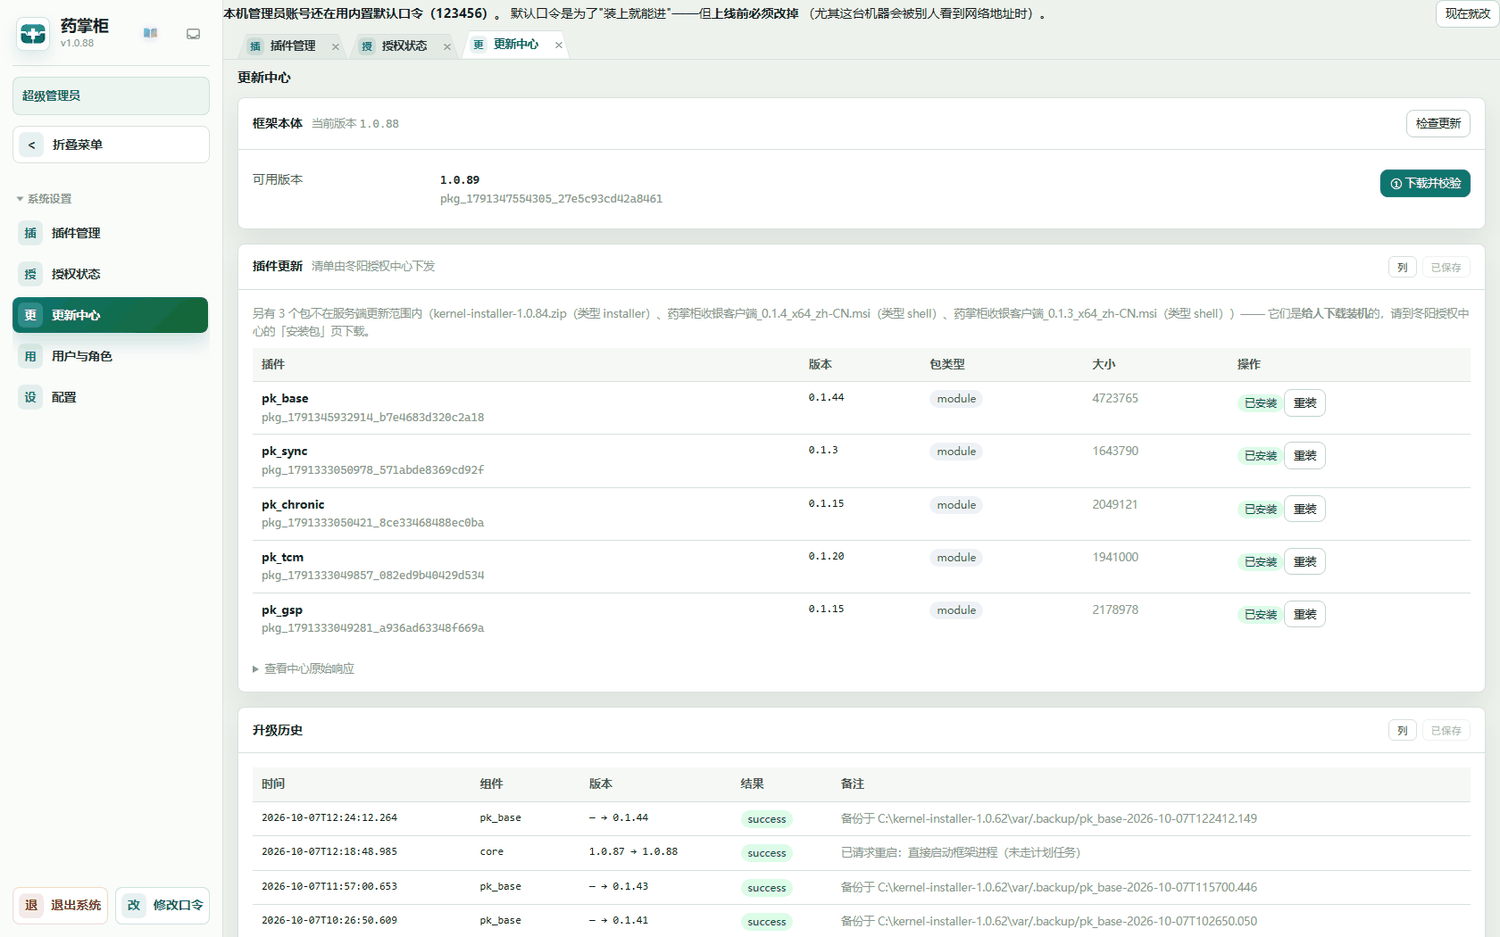Reinstall pk_tcm with its 重装 button

(1305, 562)
